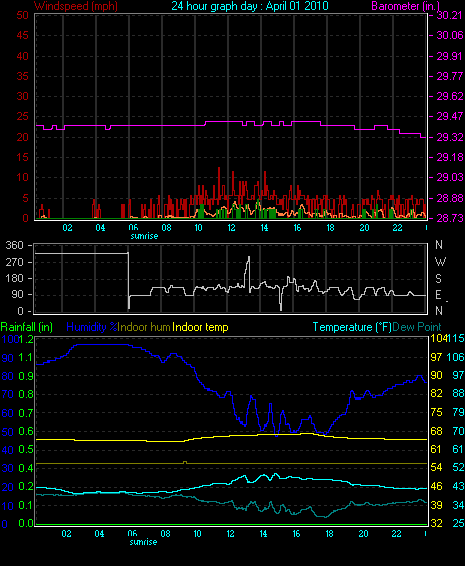Click the "Barometer (in.)" axis title
This screenshot has height=566, width=465.
405,6
